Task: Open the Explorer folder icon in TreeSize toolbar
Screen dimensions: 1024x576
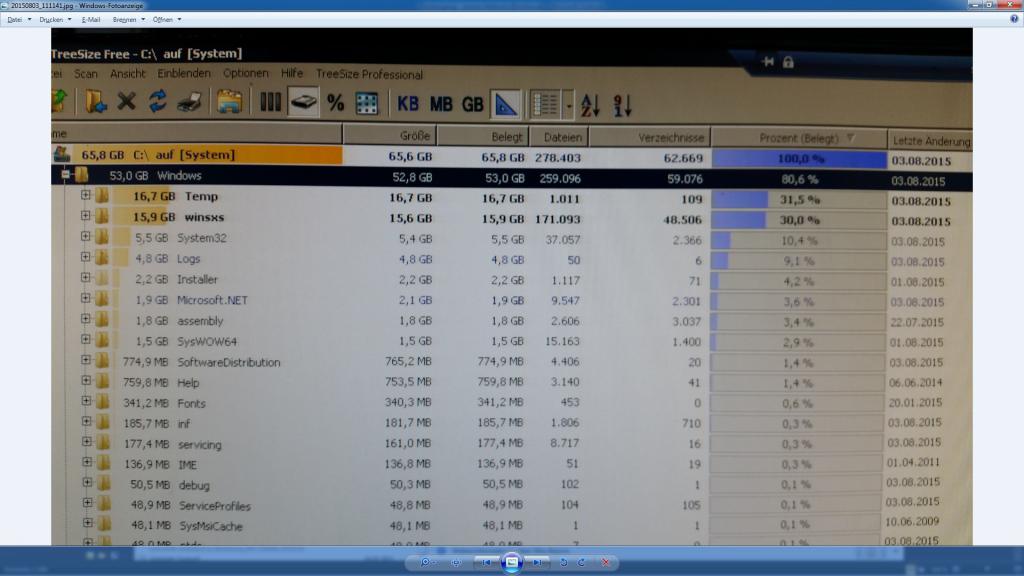Action: 229,102
